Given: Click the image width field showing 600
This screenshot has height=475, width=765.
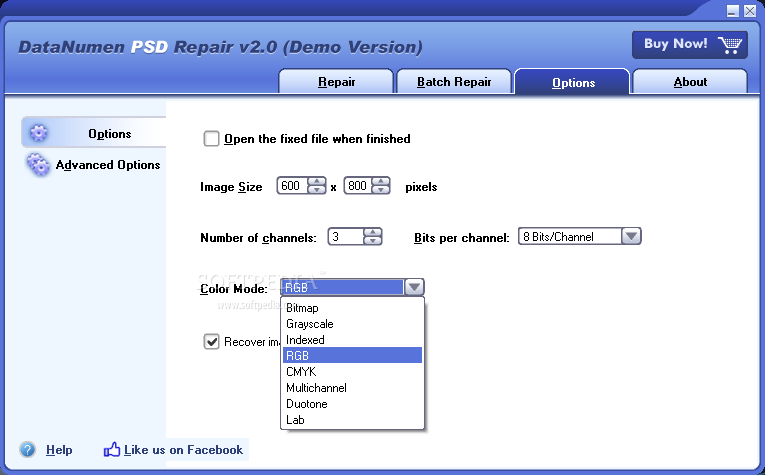Looking at the screenshot, I should [x=293, y=186].
